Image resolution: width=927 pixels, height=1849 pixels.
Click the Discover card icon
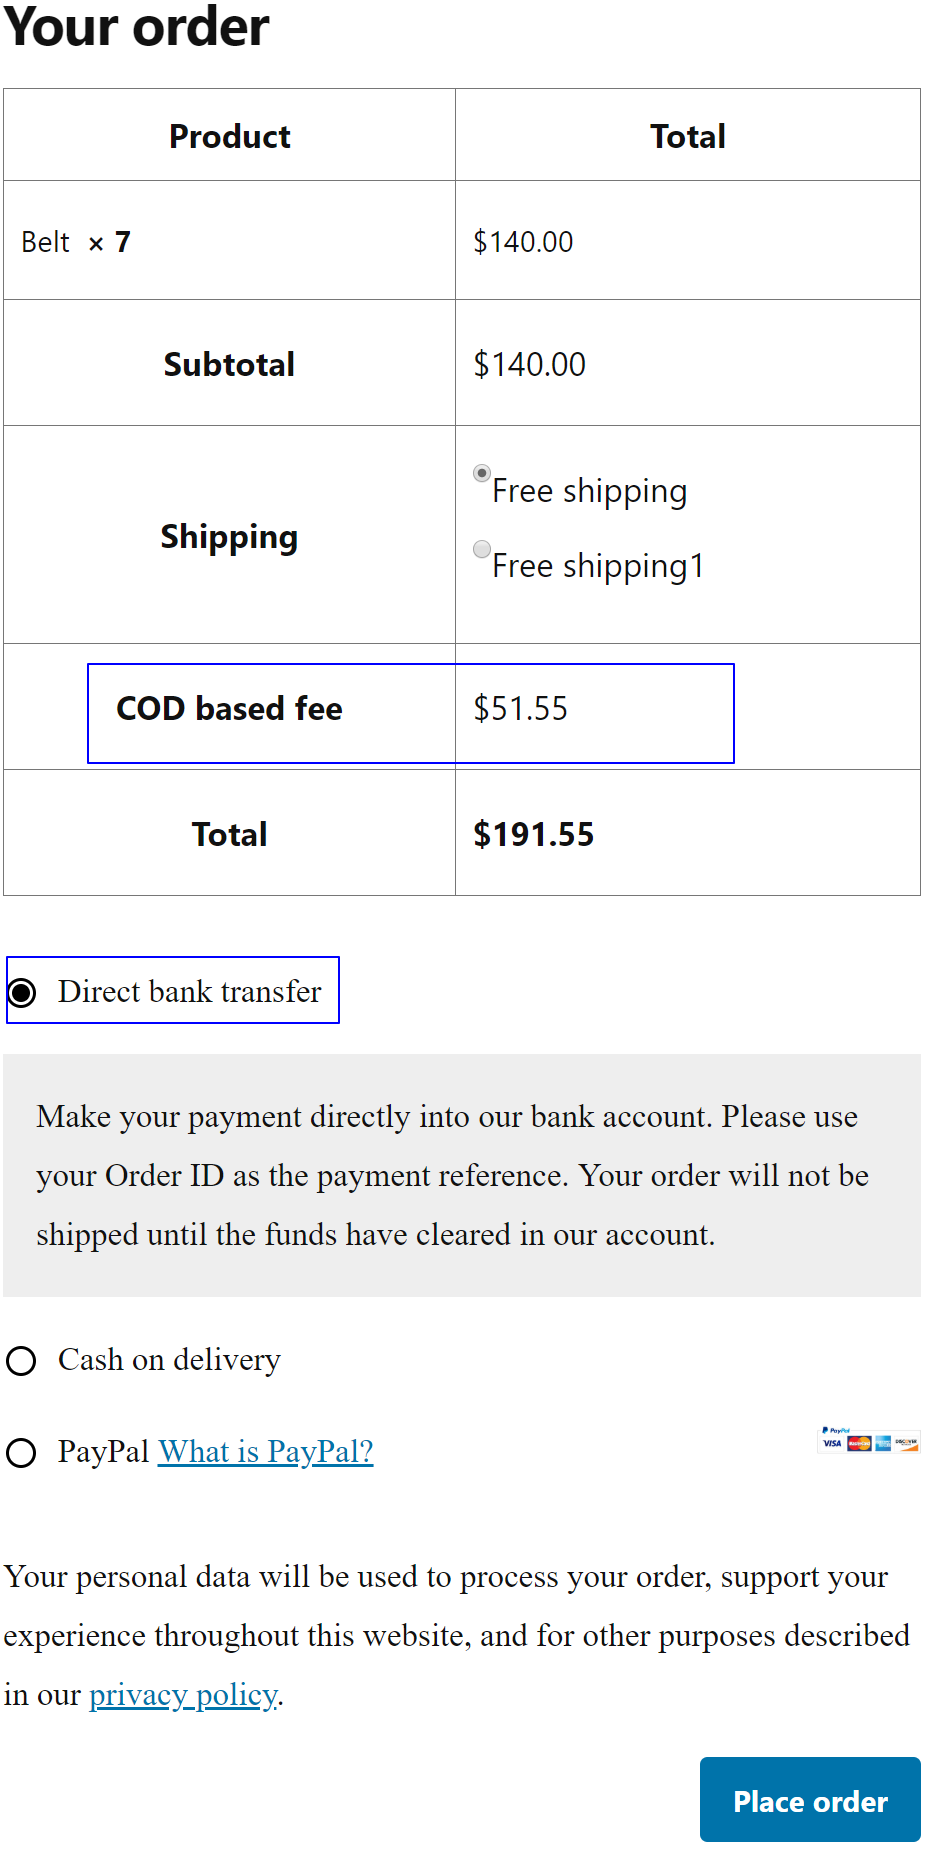pos(906,1443)
